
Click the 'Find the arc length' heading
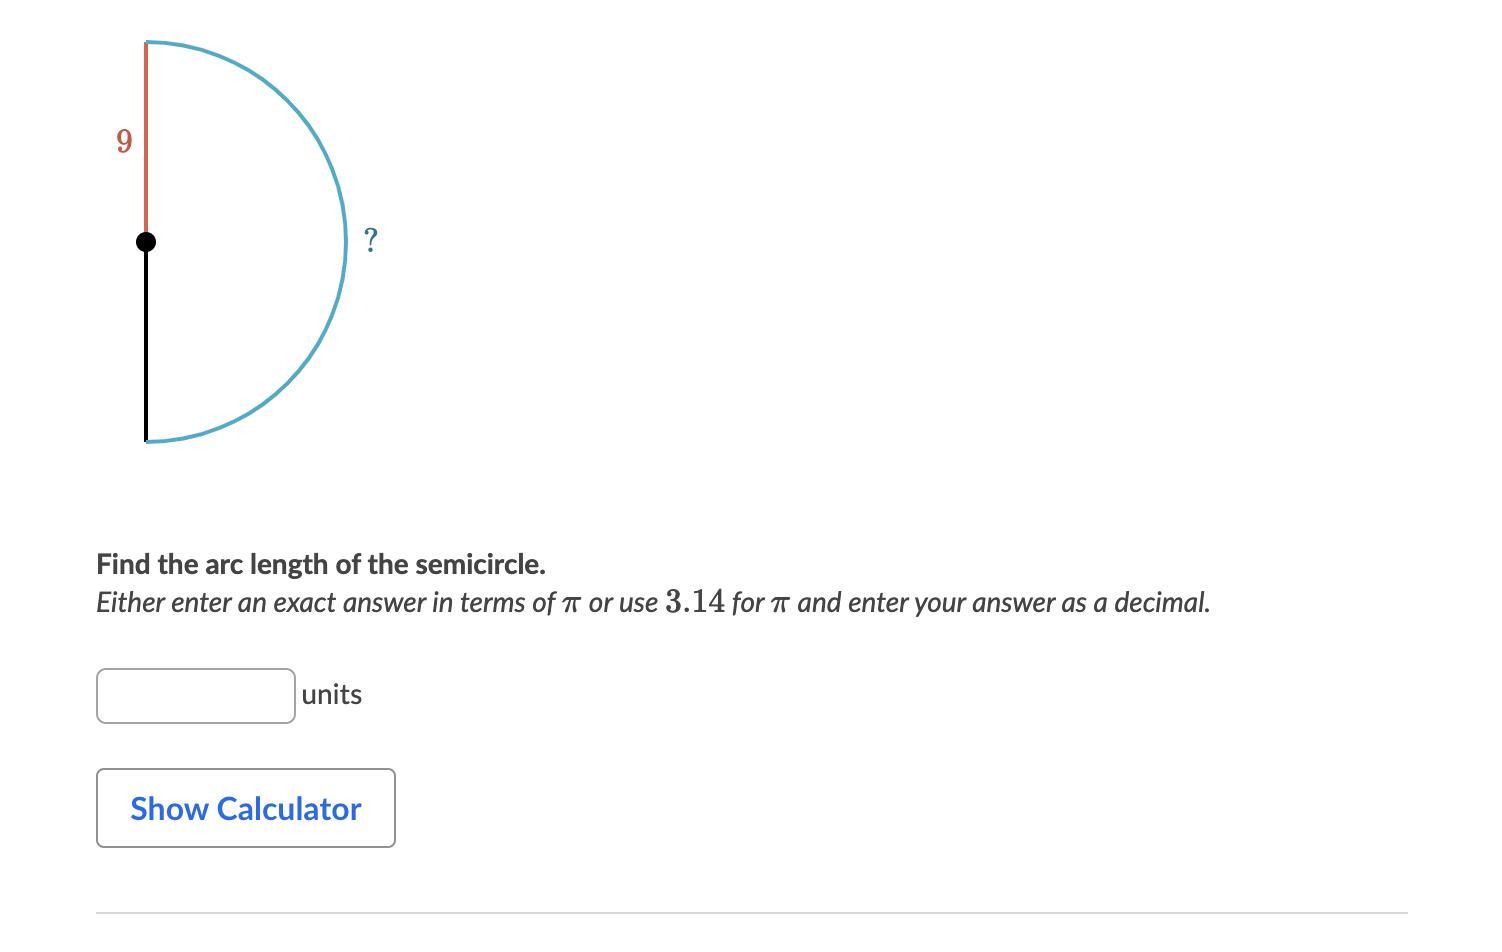(x=321, y=564)
